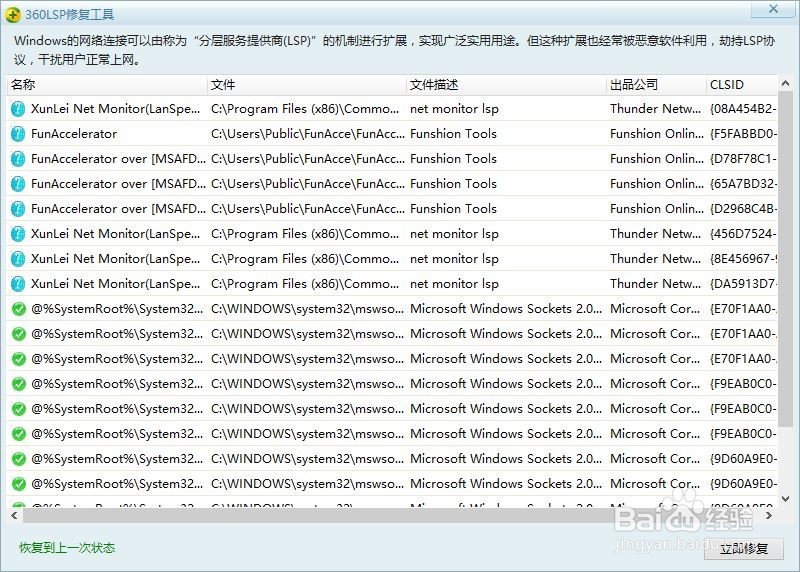Click the vertical scrollbar thumb
This screenshot has width=800, height=572.
click(786, 260)
